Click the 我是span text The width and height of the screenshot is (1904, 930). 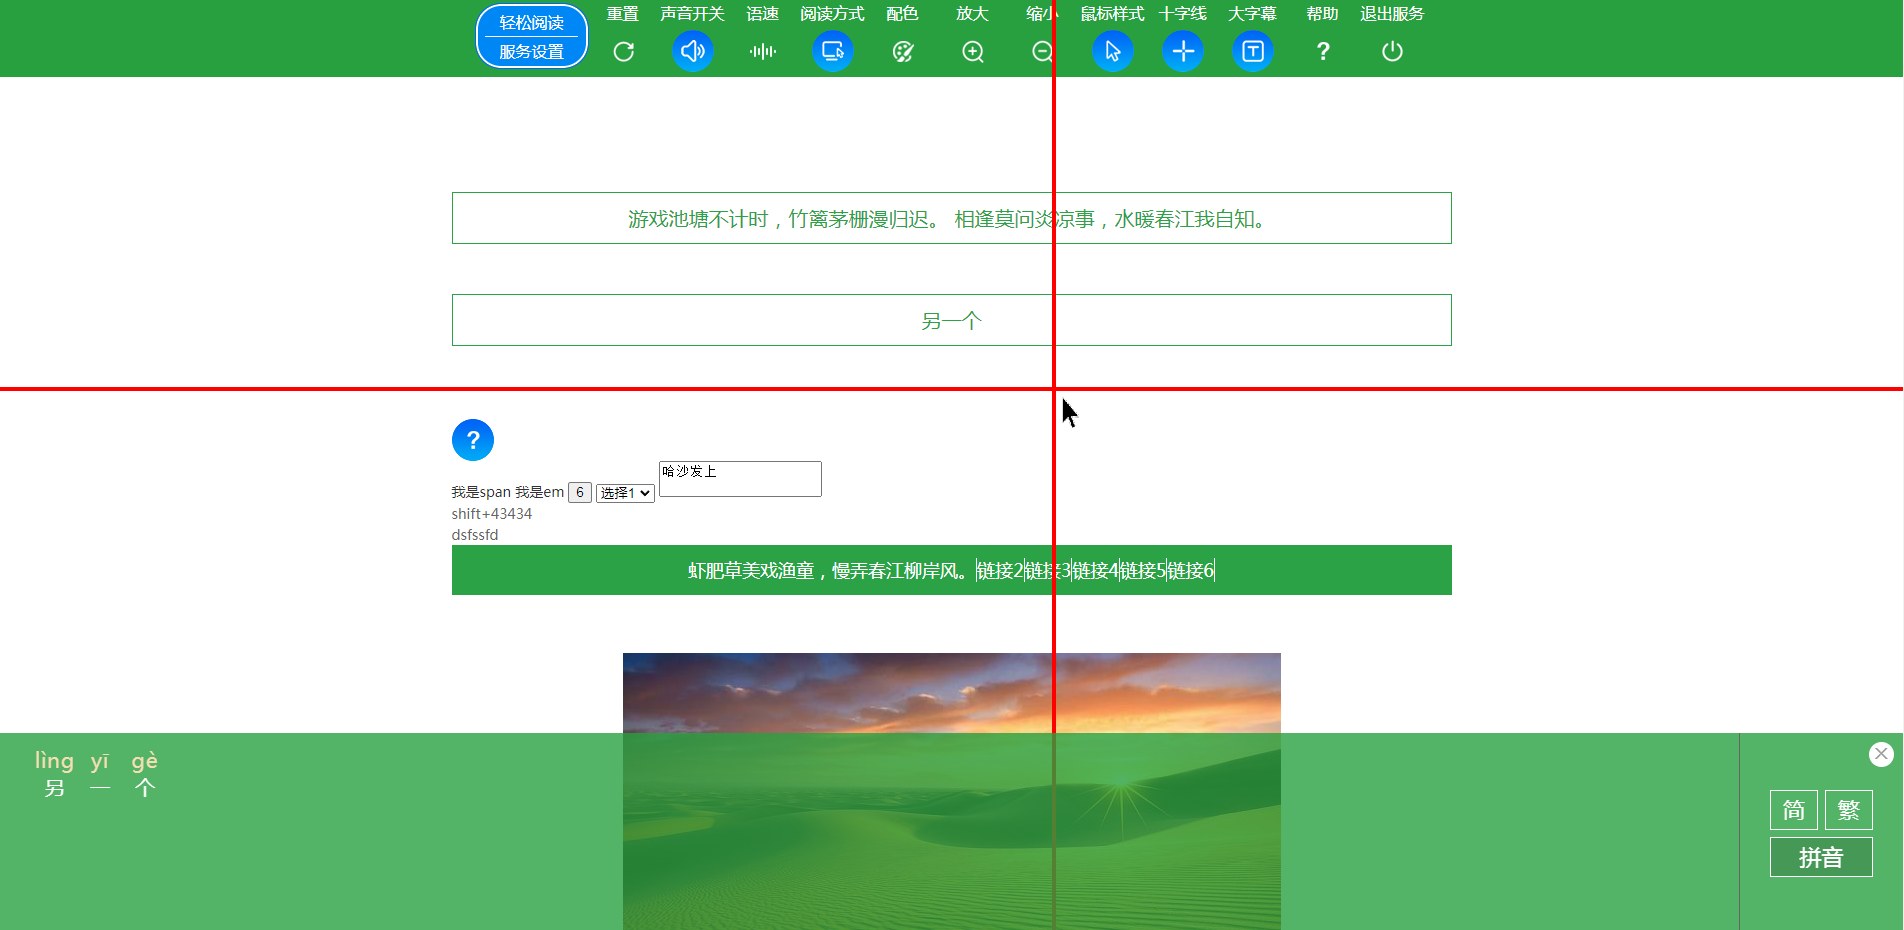[x=481, y=492]
